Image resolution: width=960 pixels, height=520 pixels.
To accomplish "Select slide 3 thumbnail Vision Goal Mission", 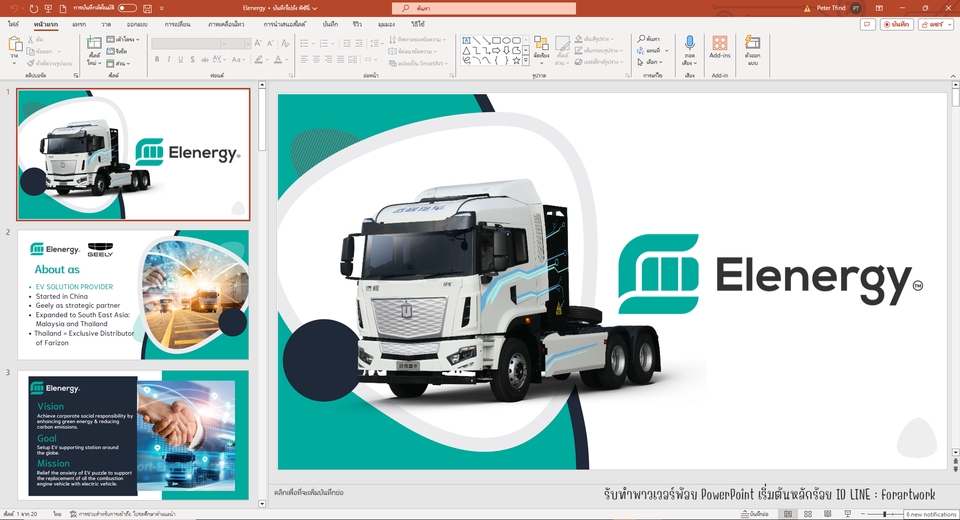I will pos(133,435).
